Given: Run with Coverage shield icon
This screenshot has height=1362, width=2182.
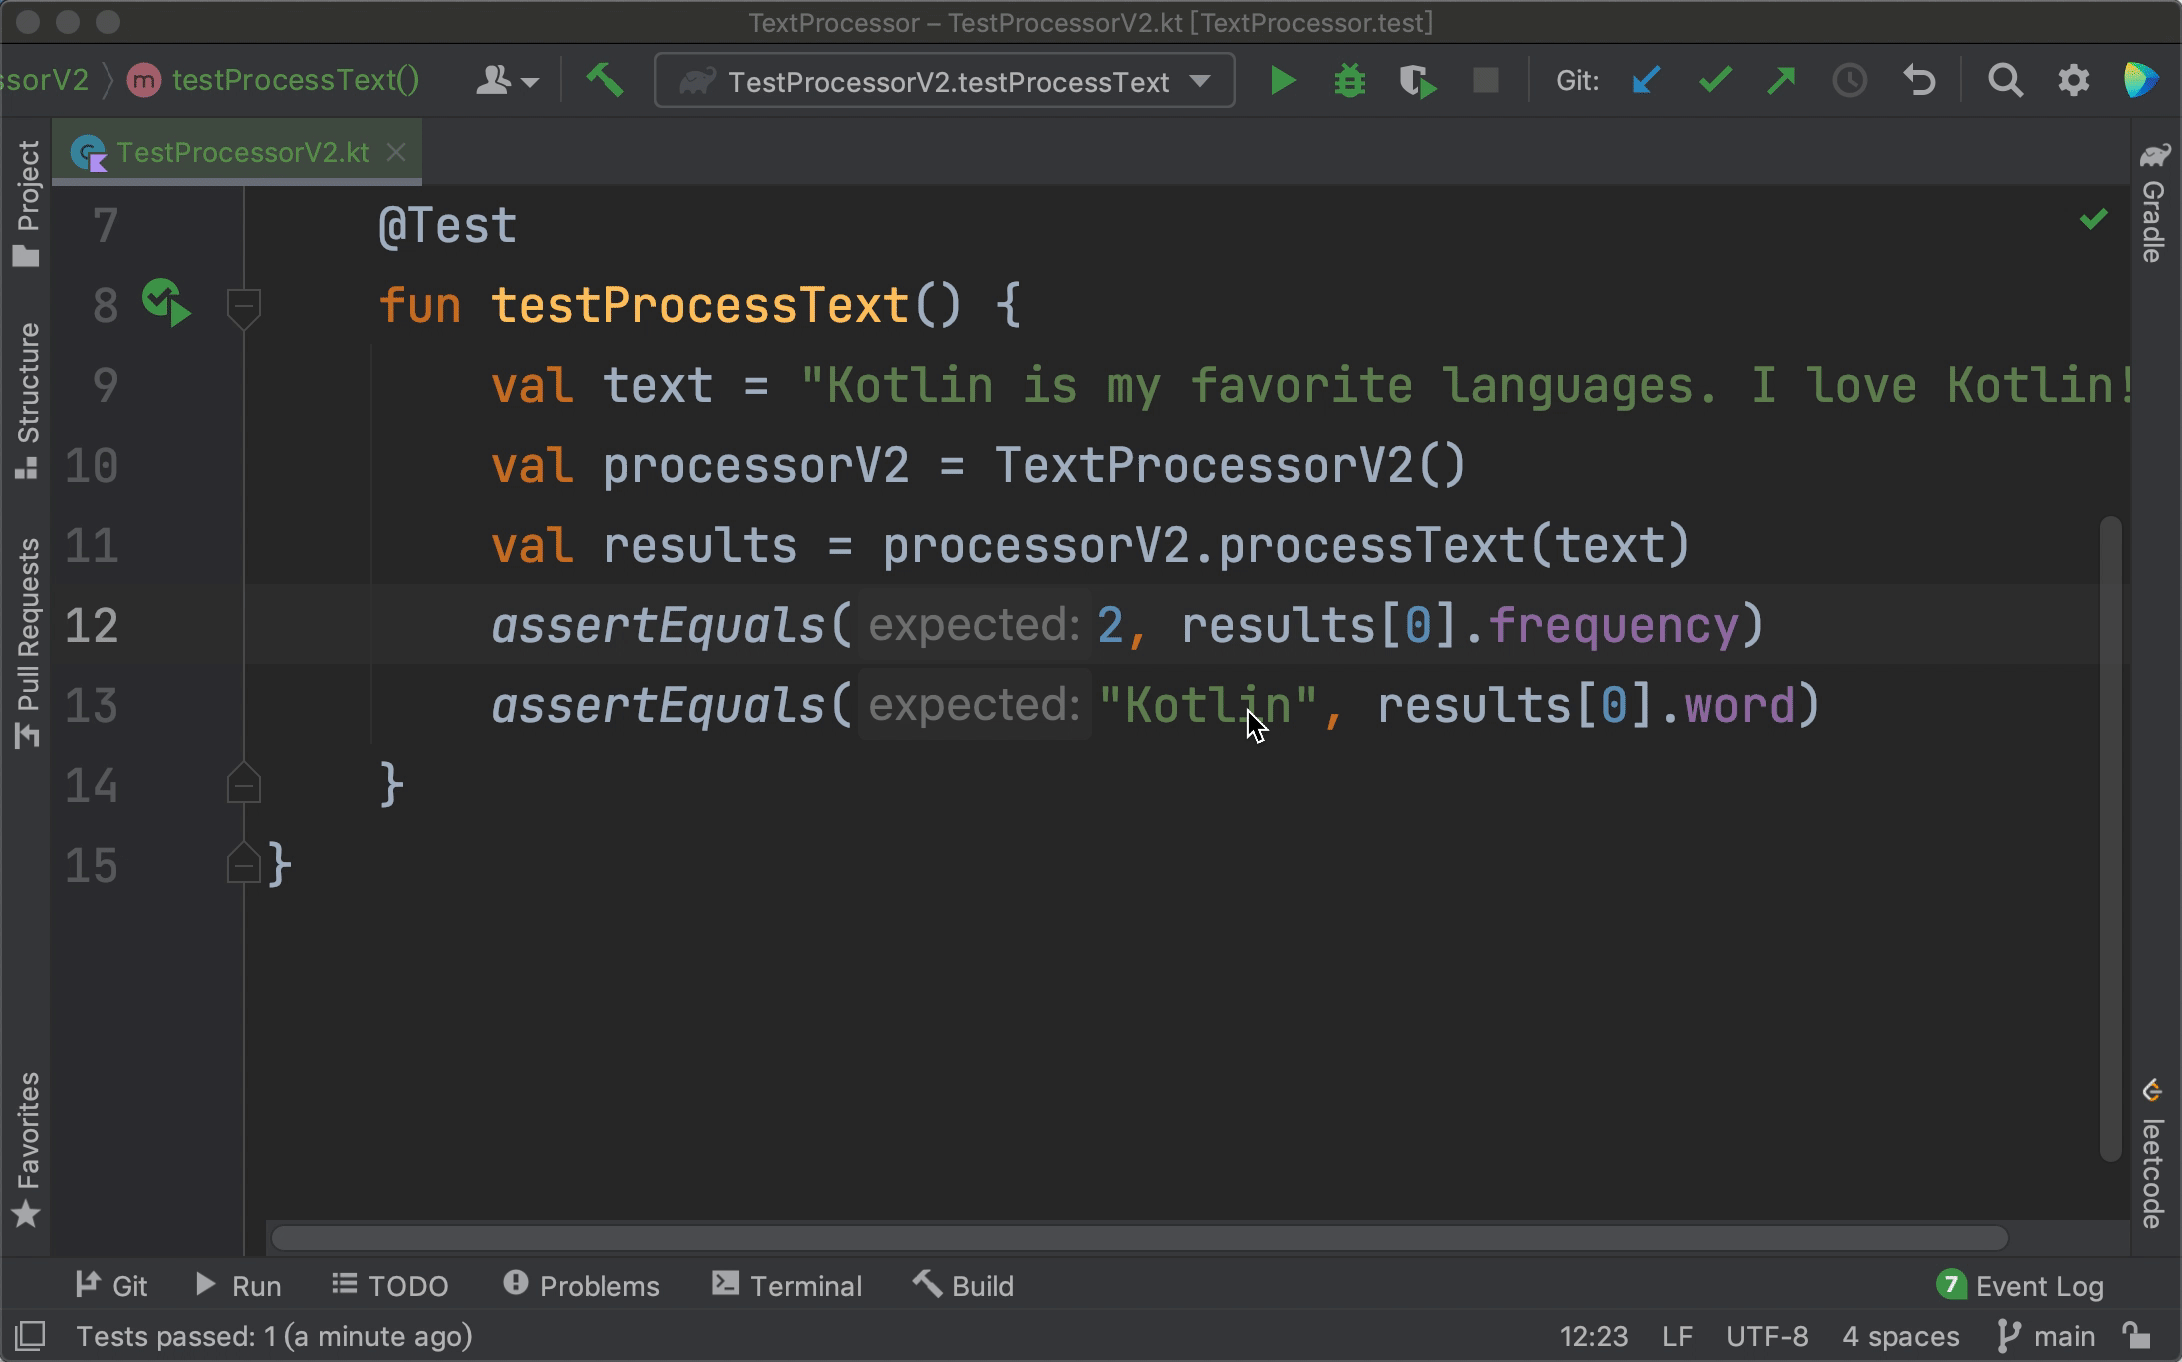Looking at the screenshot, I should pyautogui.click(x=1417, y=81).
